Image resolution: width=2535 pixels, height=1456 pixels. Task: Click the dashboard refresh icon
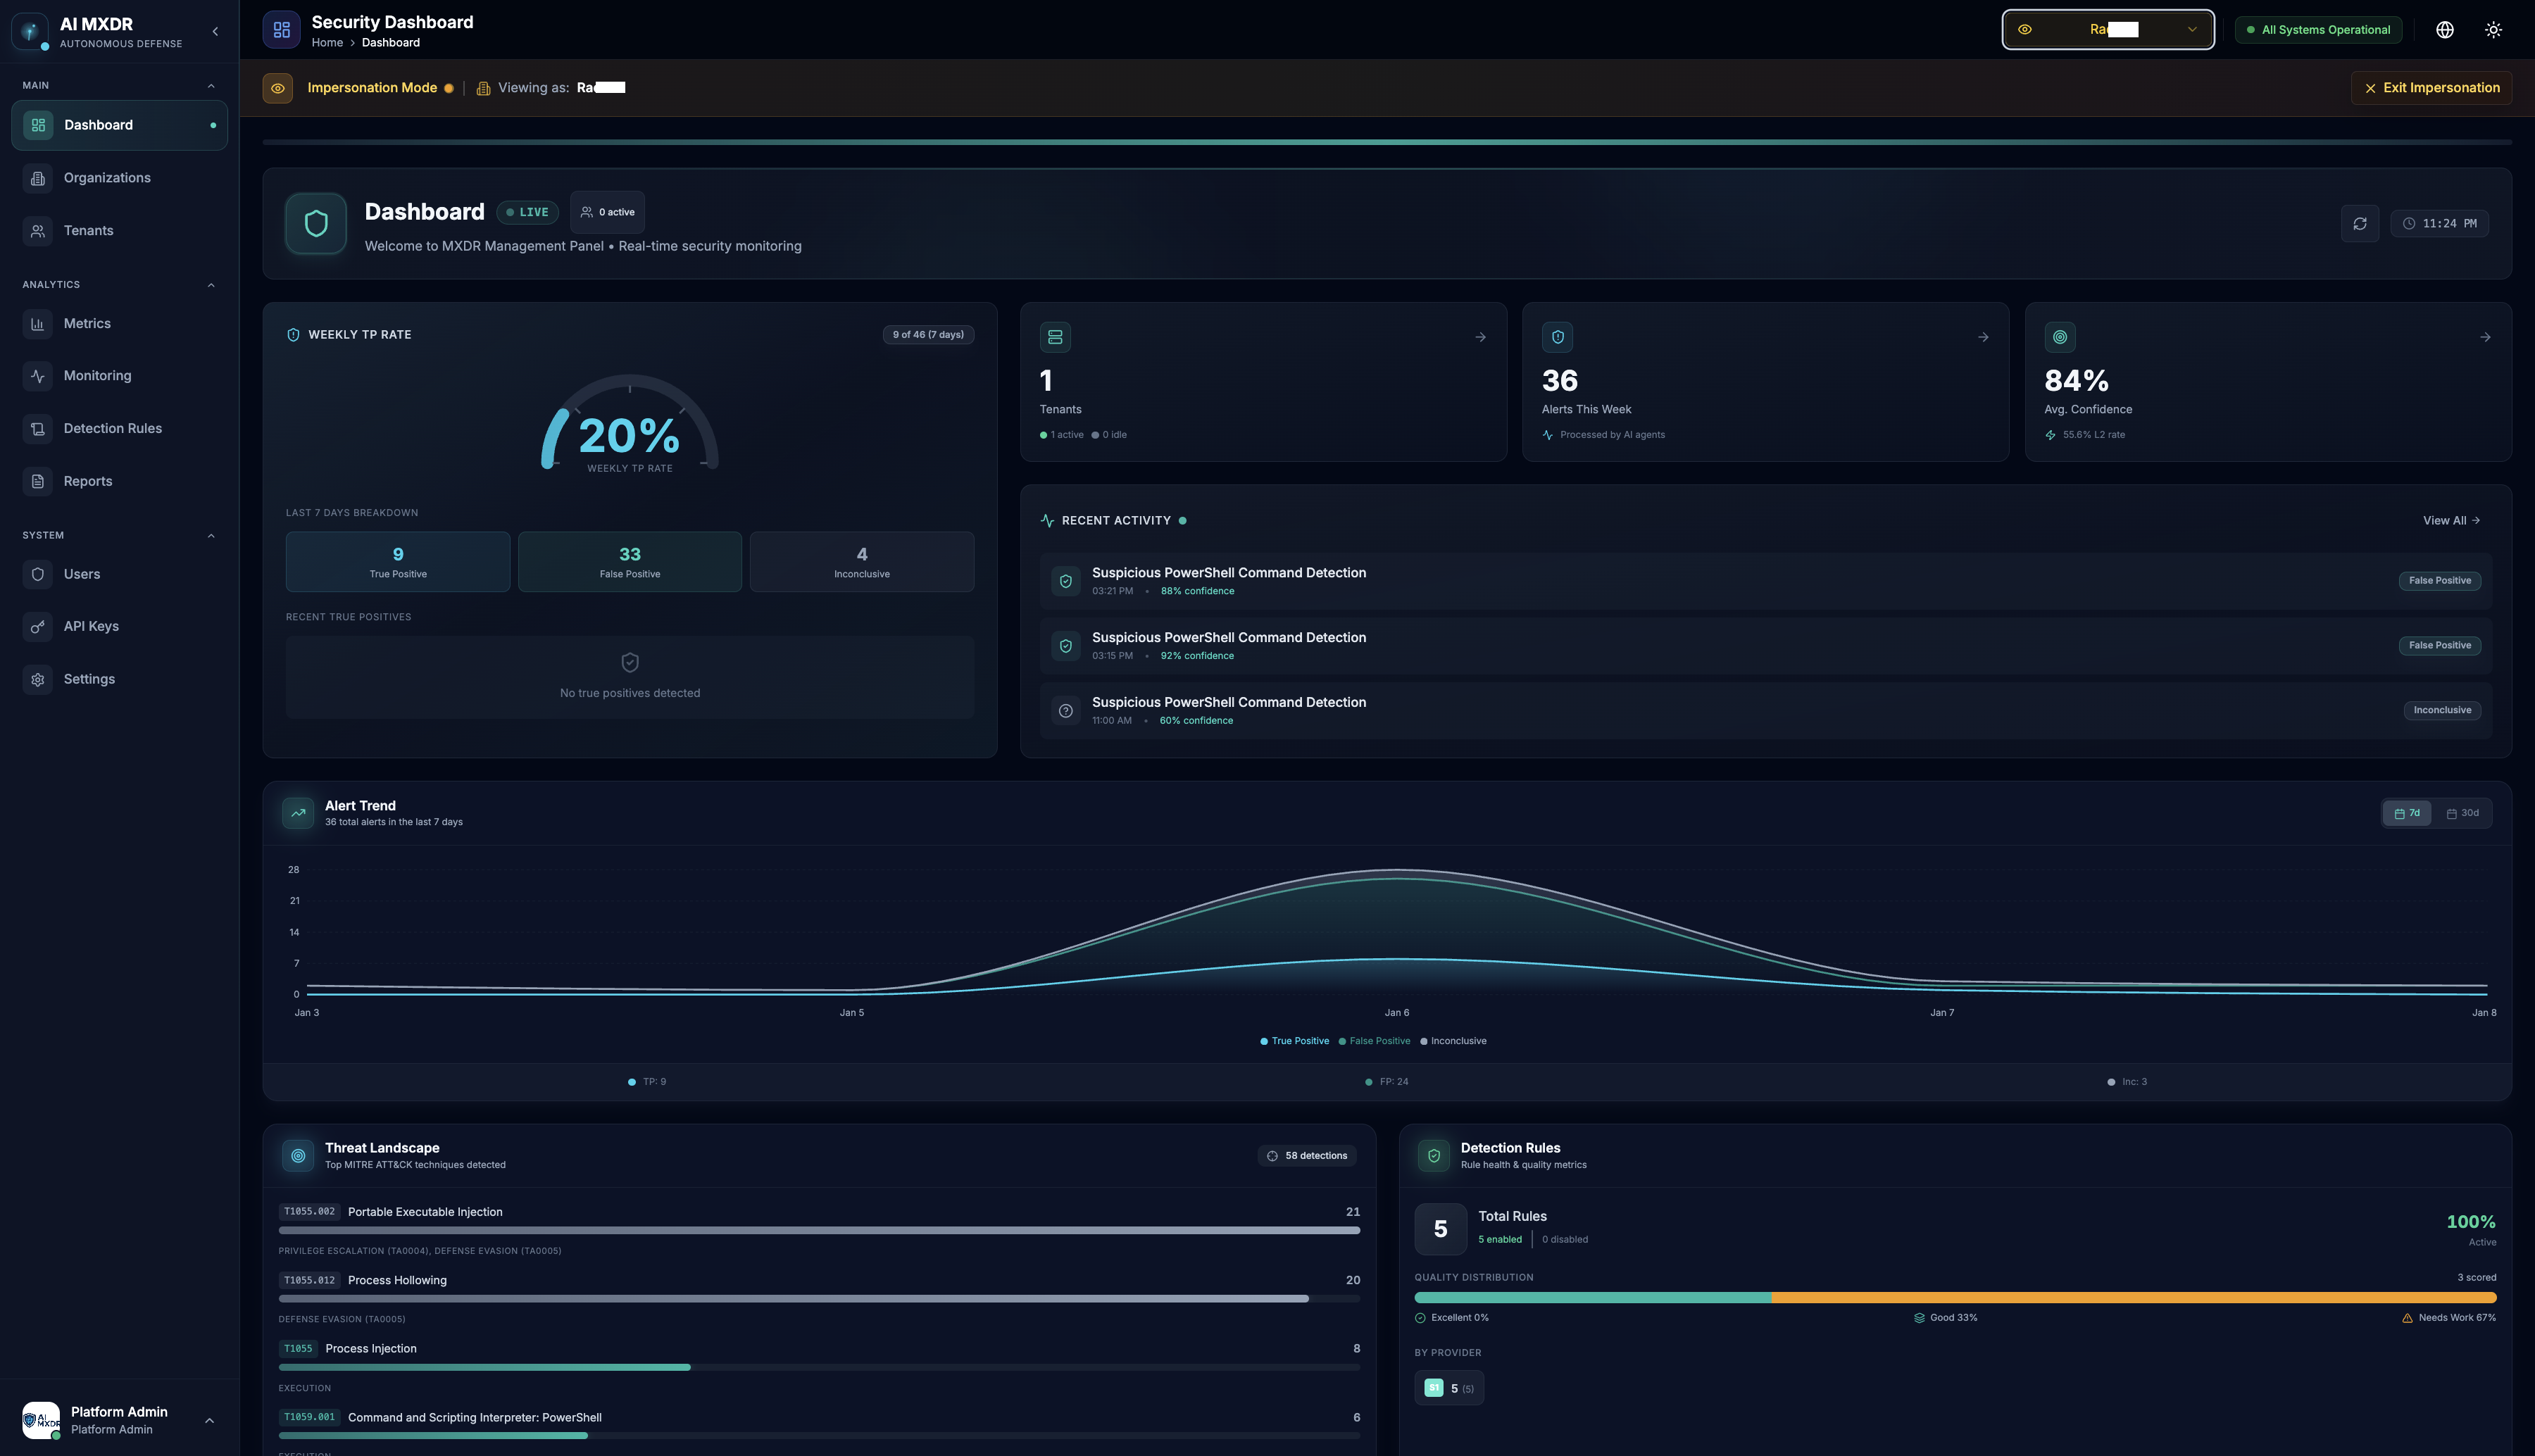[2359, 223]
